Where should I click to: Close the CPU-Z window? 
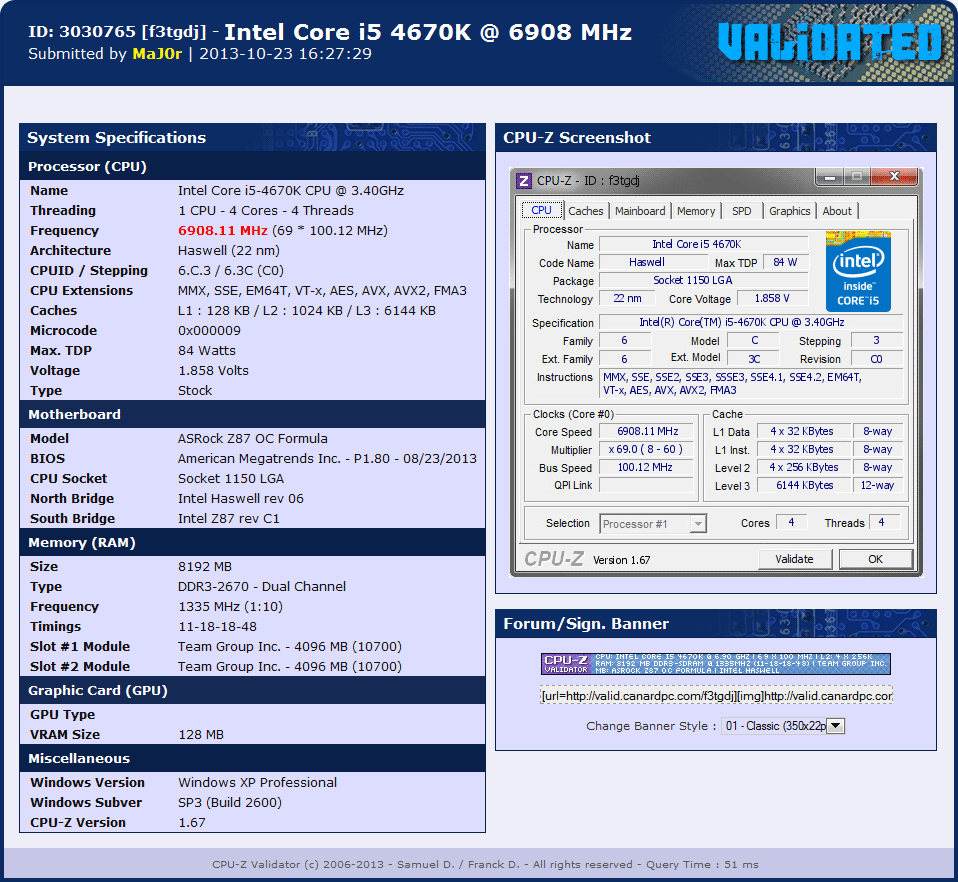(x=894, y=177)
